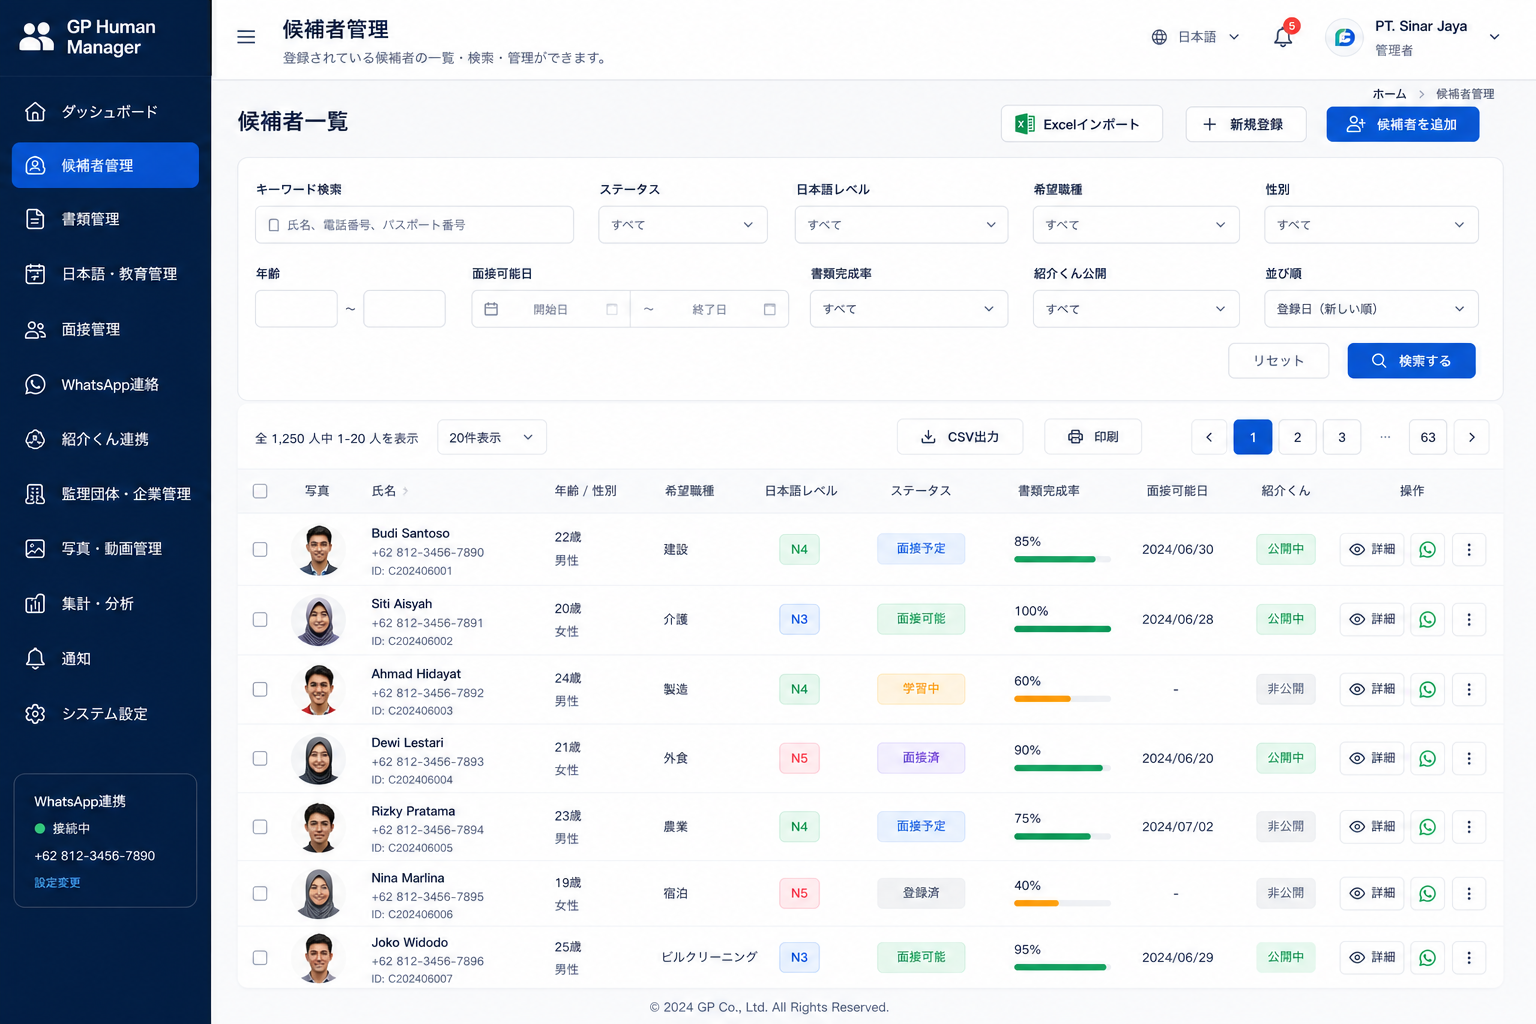Click the calendar icon in 面接可能日 start field
The height and width of the screenshot is (1024, 1536).
click(491, 309)
